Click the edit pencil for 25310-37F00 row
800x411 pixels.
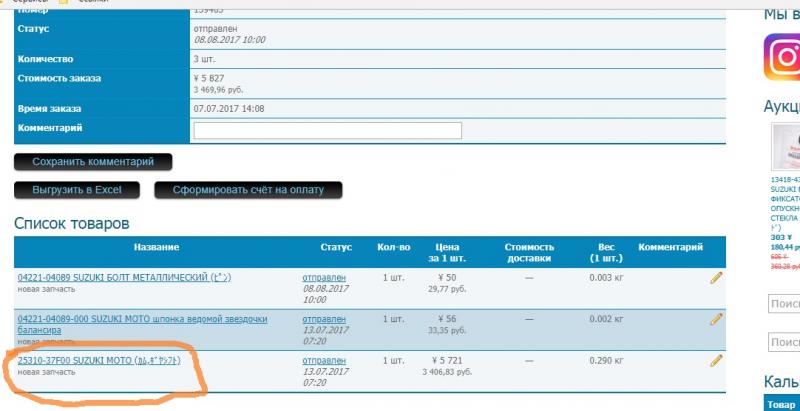point(716,361)
